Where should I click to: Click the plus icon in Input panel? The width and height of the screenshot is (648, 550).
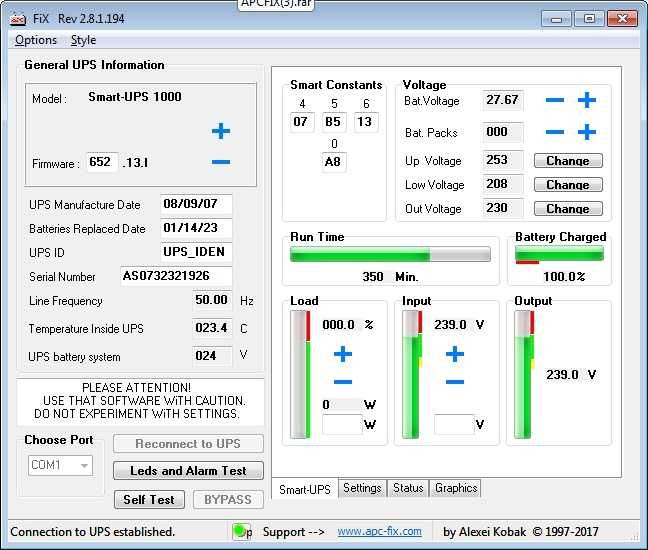point(455,354)
